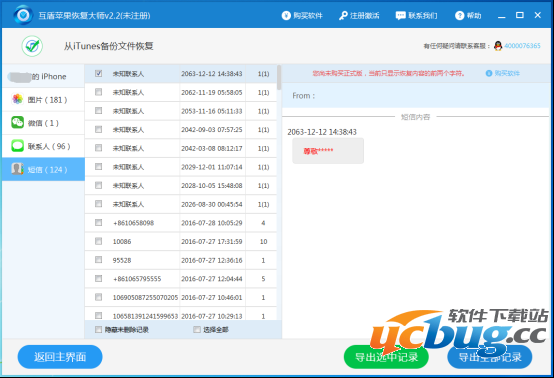Click the 2016-07-27 17:31:59 timestamp cell
The image size is (554, 378).
point(212,241)
